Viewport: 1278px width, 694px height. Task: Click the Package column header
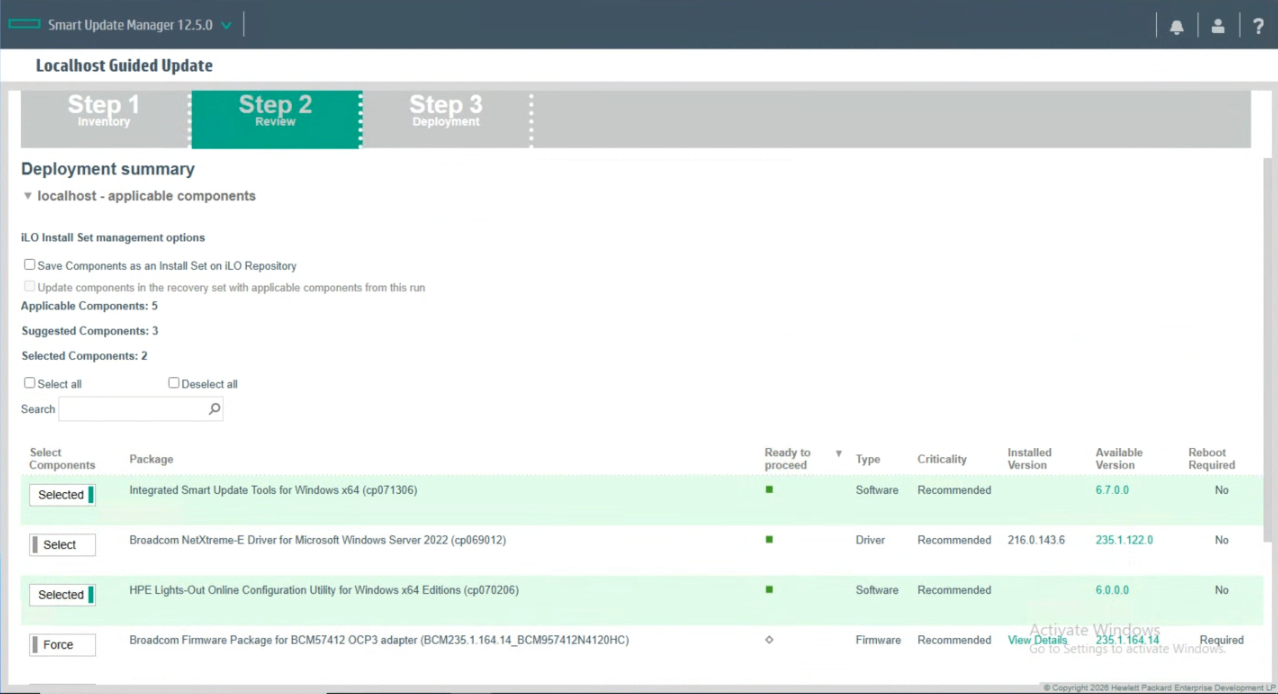click(151, 459)
